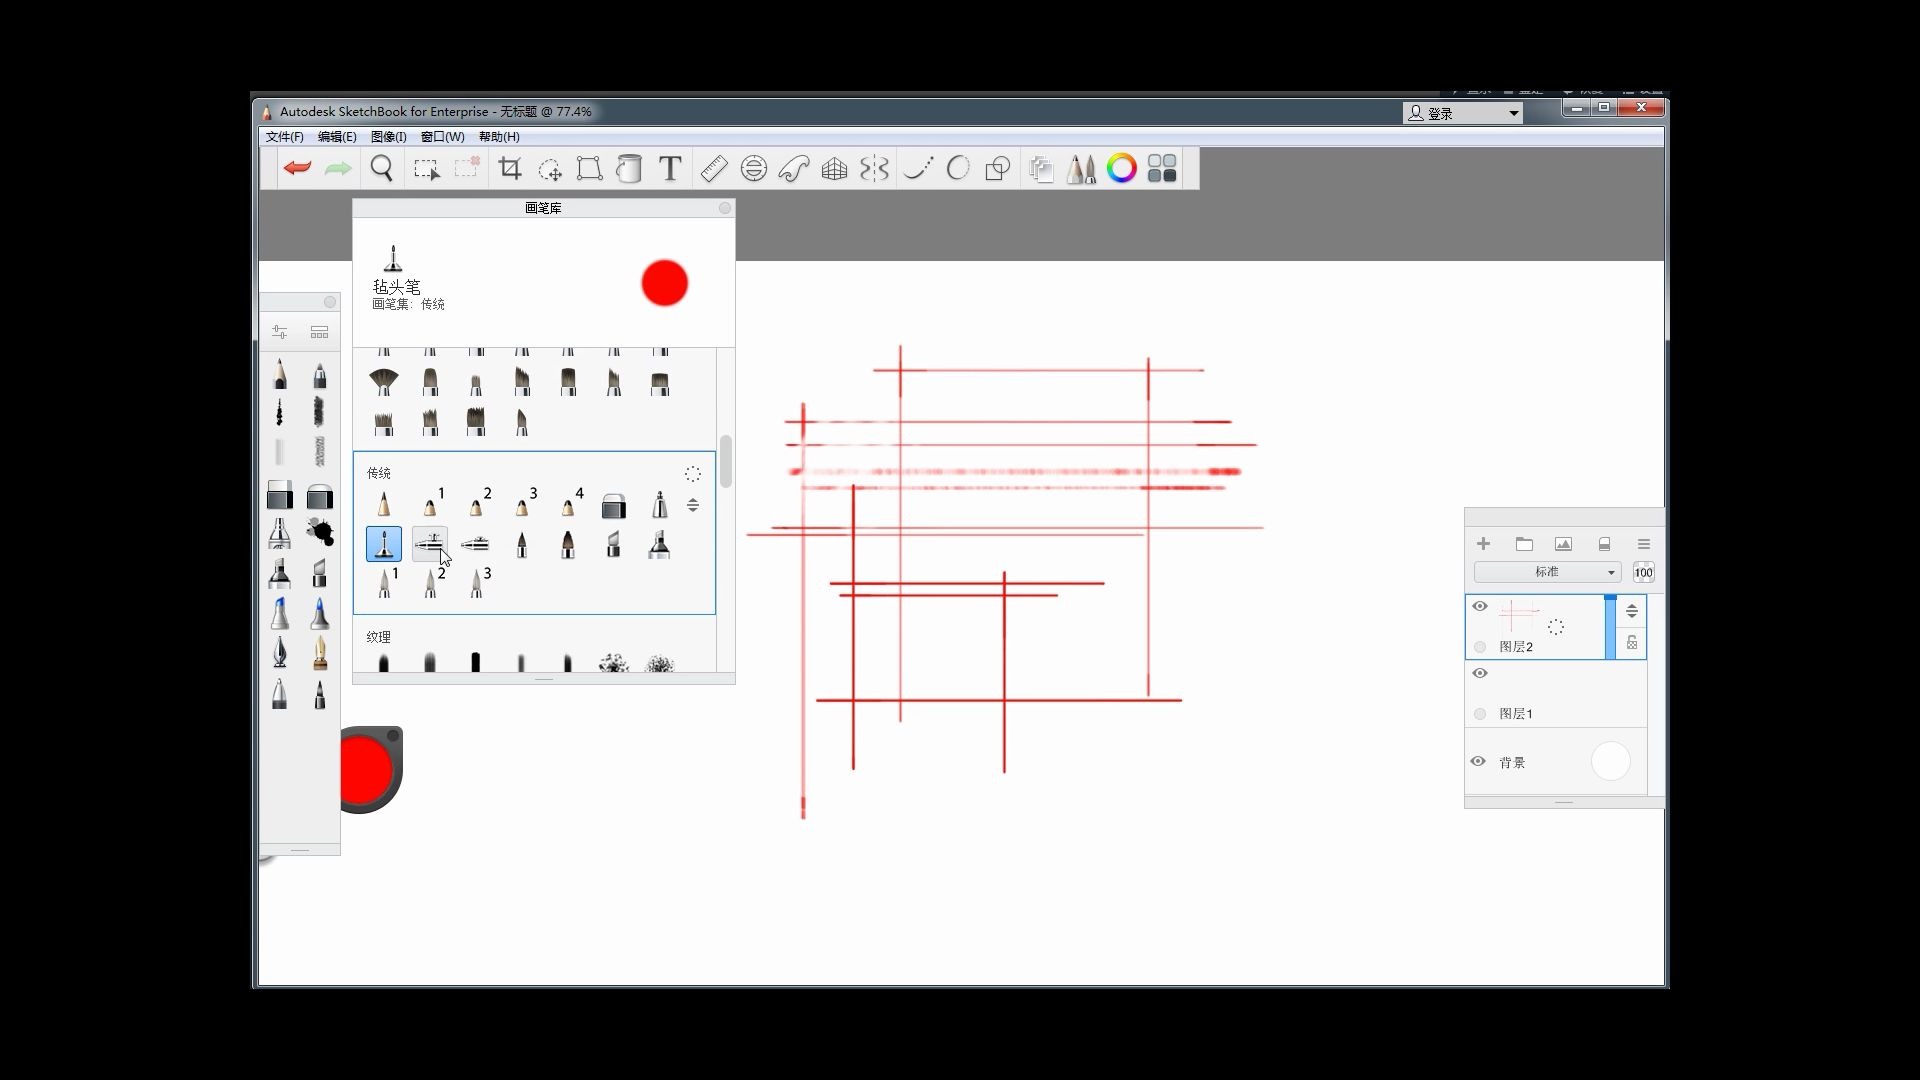The height and width of the screenshot is (1080, 1920).
Task: Add a new layer with plus button
Action: pos(1484,544)
